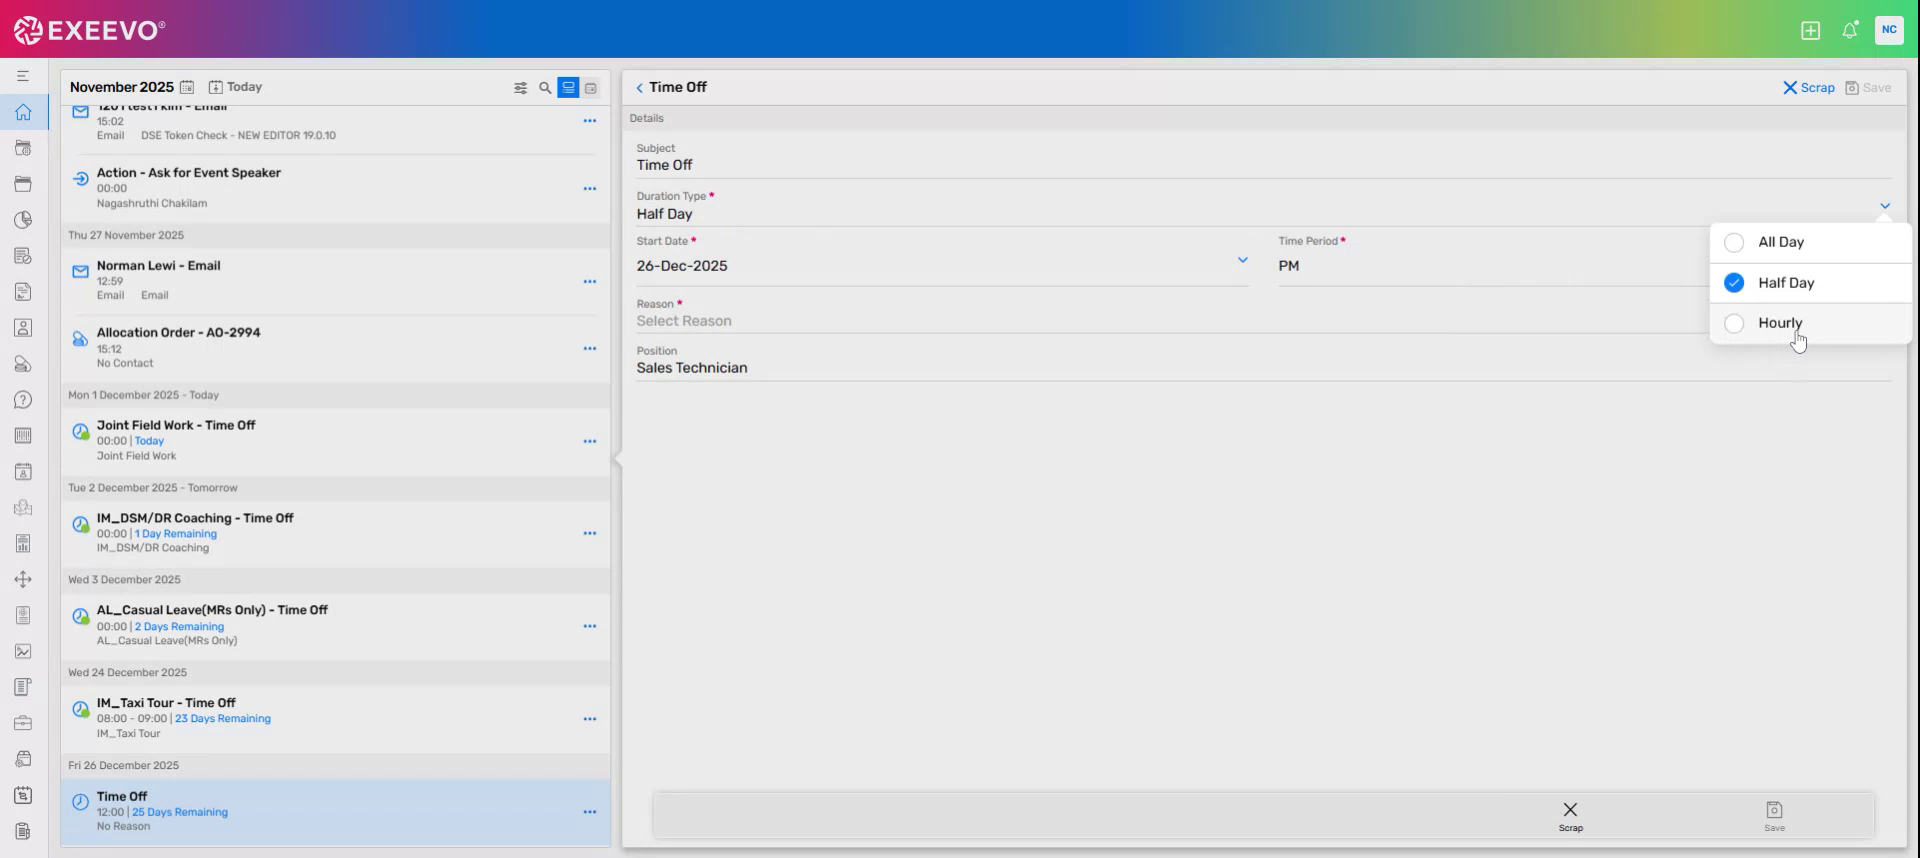Click the Subject field value Time Off
The height and width of the screenshot is (858, 1920).
pyautogui.click(x=665, y=165)
